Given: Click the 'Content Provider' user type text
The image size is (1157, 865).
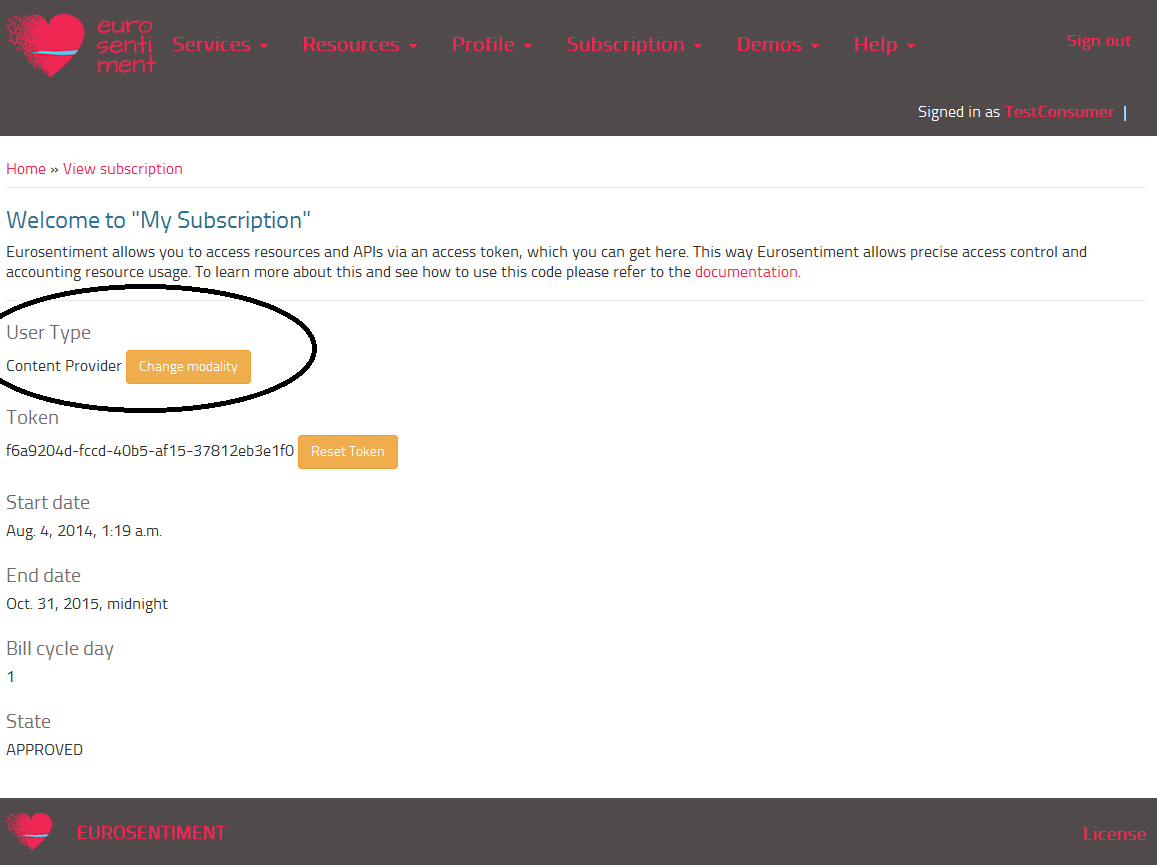Looking at the screenshot, I should [x=63, y=366].
